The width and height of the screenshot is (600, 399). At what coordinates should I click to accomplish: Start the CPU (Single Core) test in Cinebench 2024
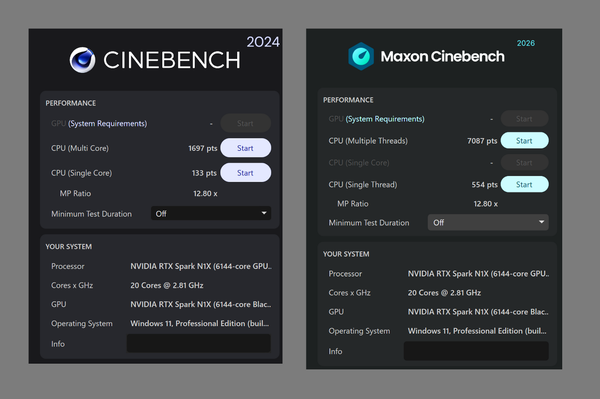(246, 173)
